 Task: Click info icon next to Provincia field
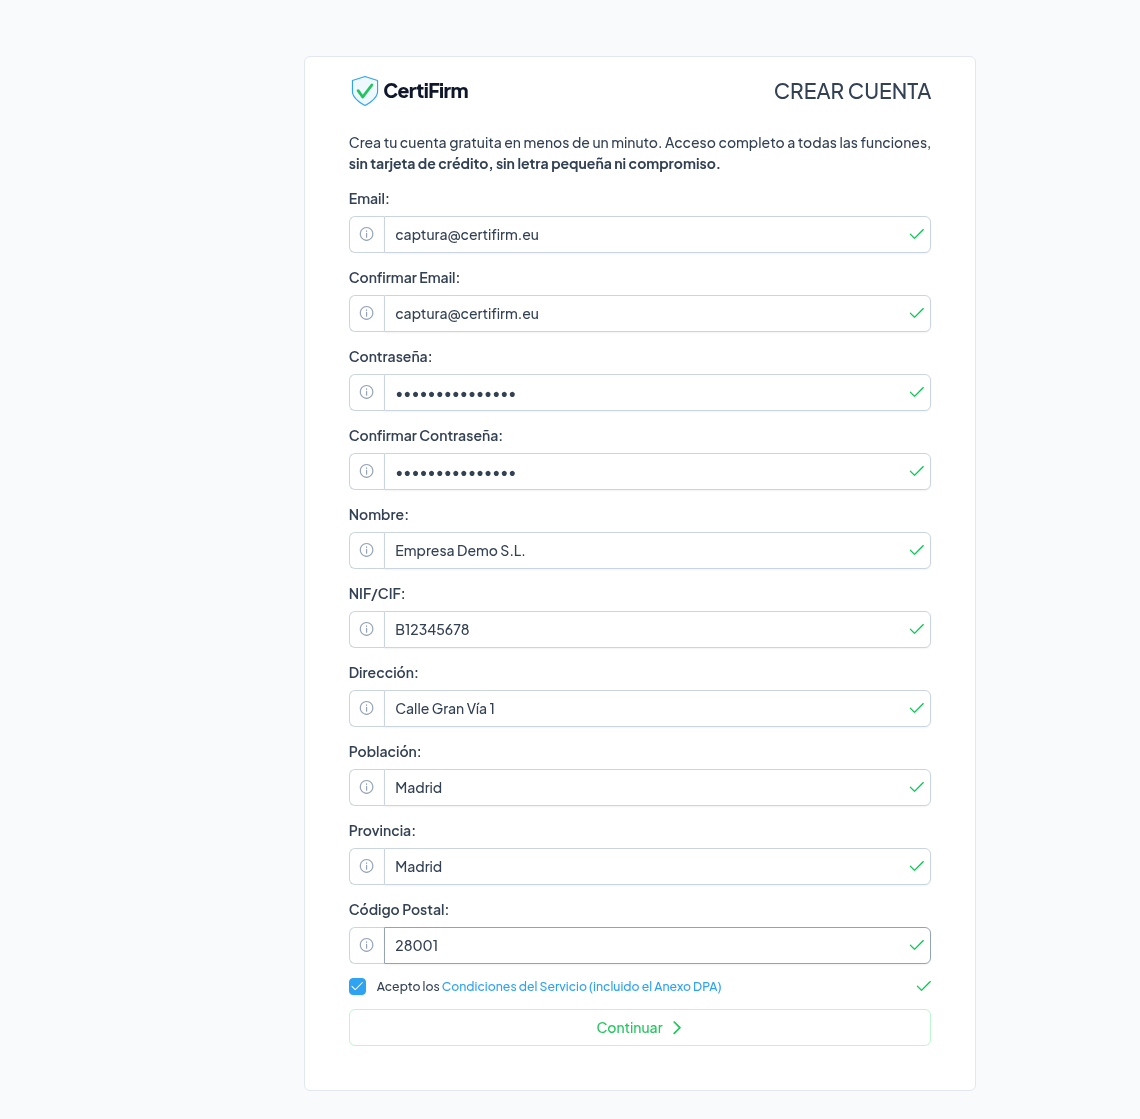tap(367, 866)
